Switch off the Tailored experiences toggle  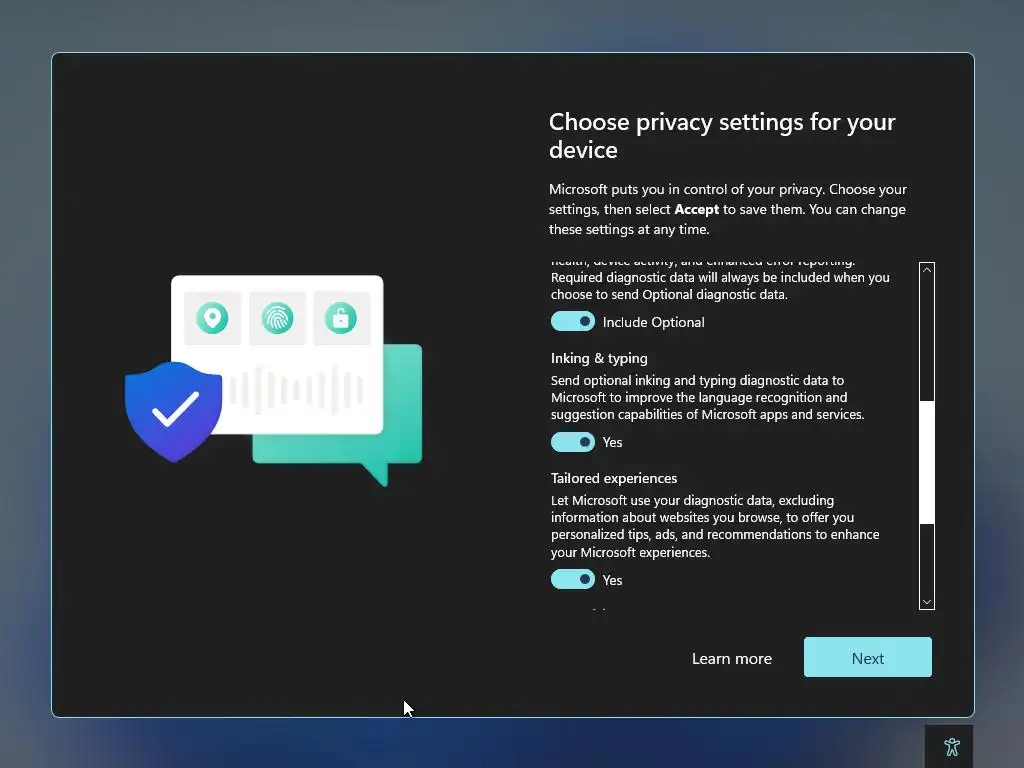[x=573, y=579]
